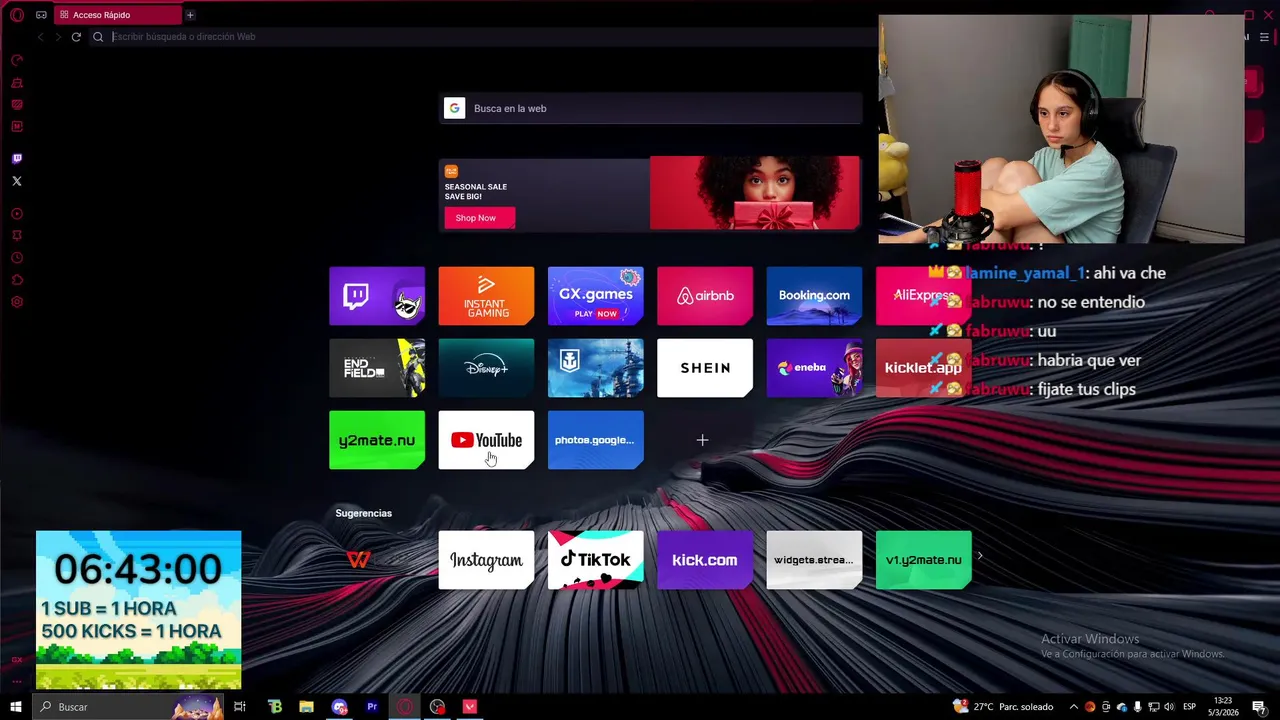Open the Booking.com speed dial tile

point(814,296)
